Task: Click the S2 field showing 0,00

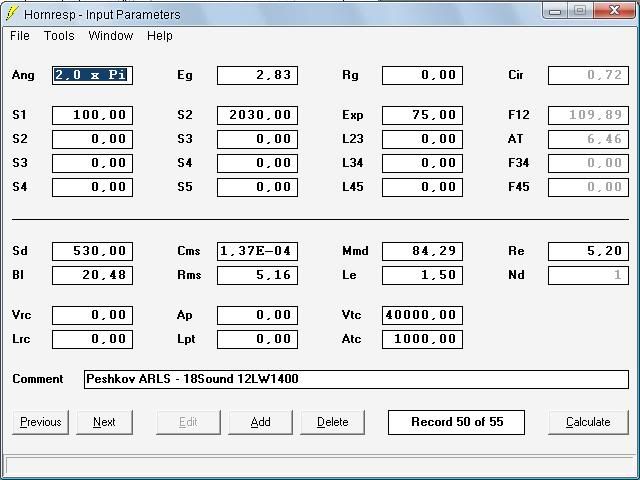Action: click(92, 139)
